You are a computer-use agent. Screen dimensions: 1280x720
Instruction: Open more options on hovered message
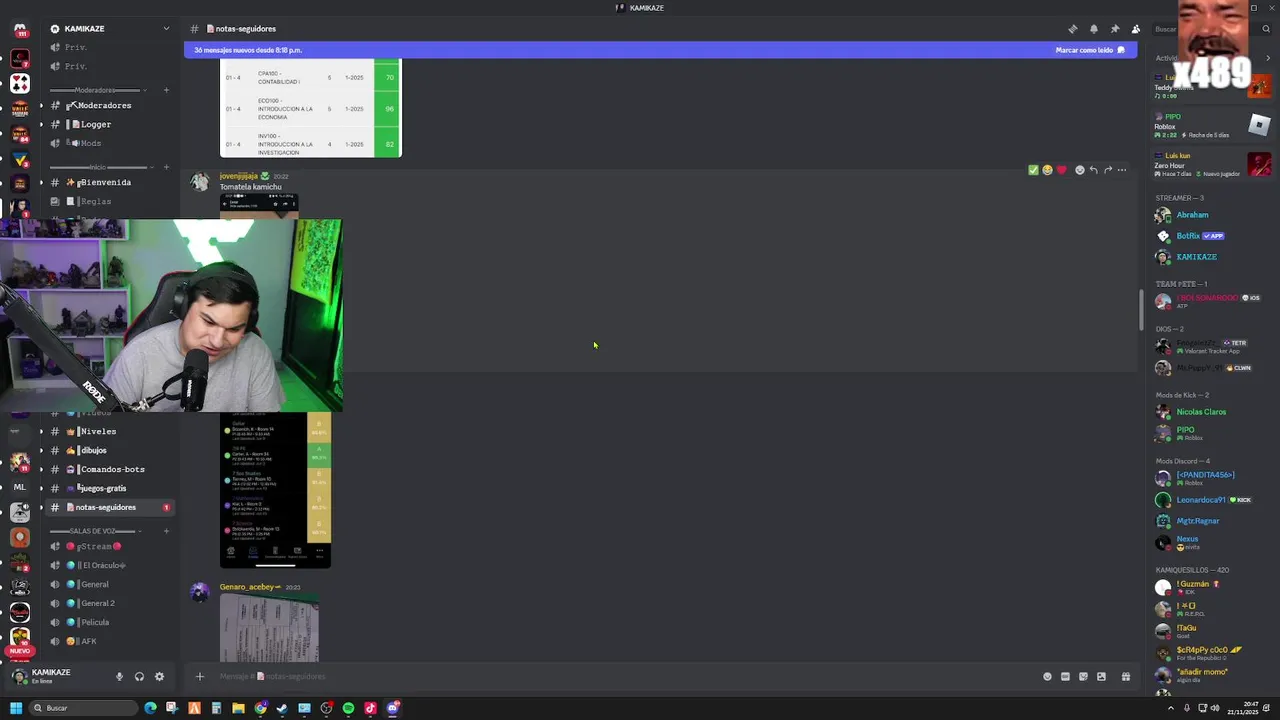click(1122, 170)
